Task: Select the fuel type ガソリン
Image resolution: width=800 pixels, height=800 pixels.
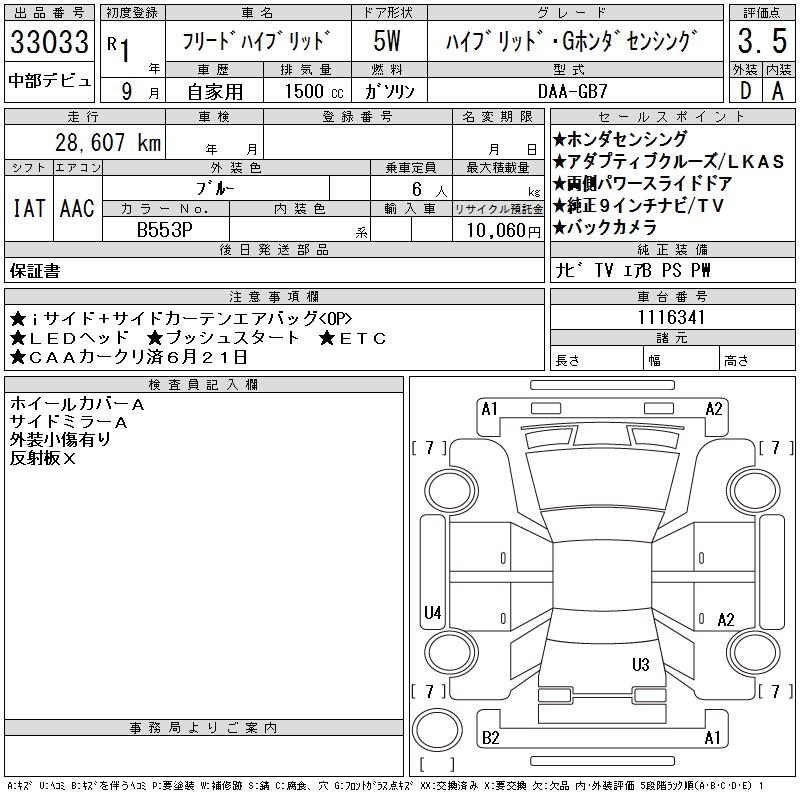Action: 389,91
